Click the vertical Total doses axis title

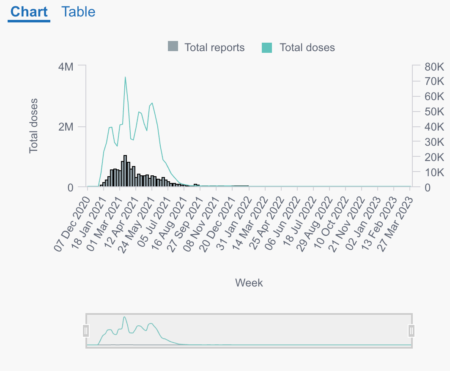(33, 126)
